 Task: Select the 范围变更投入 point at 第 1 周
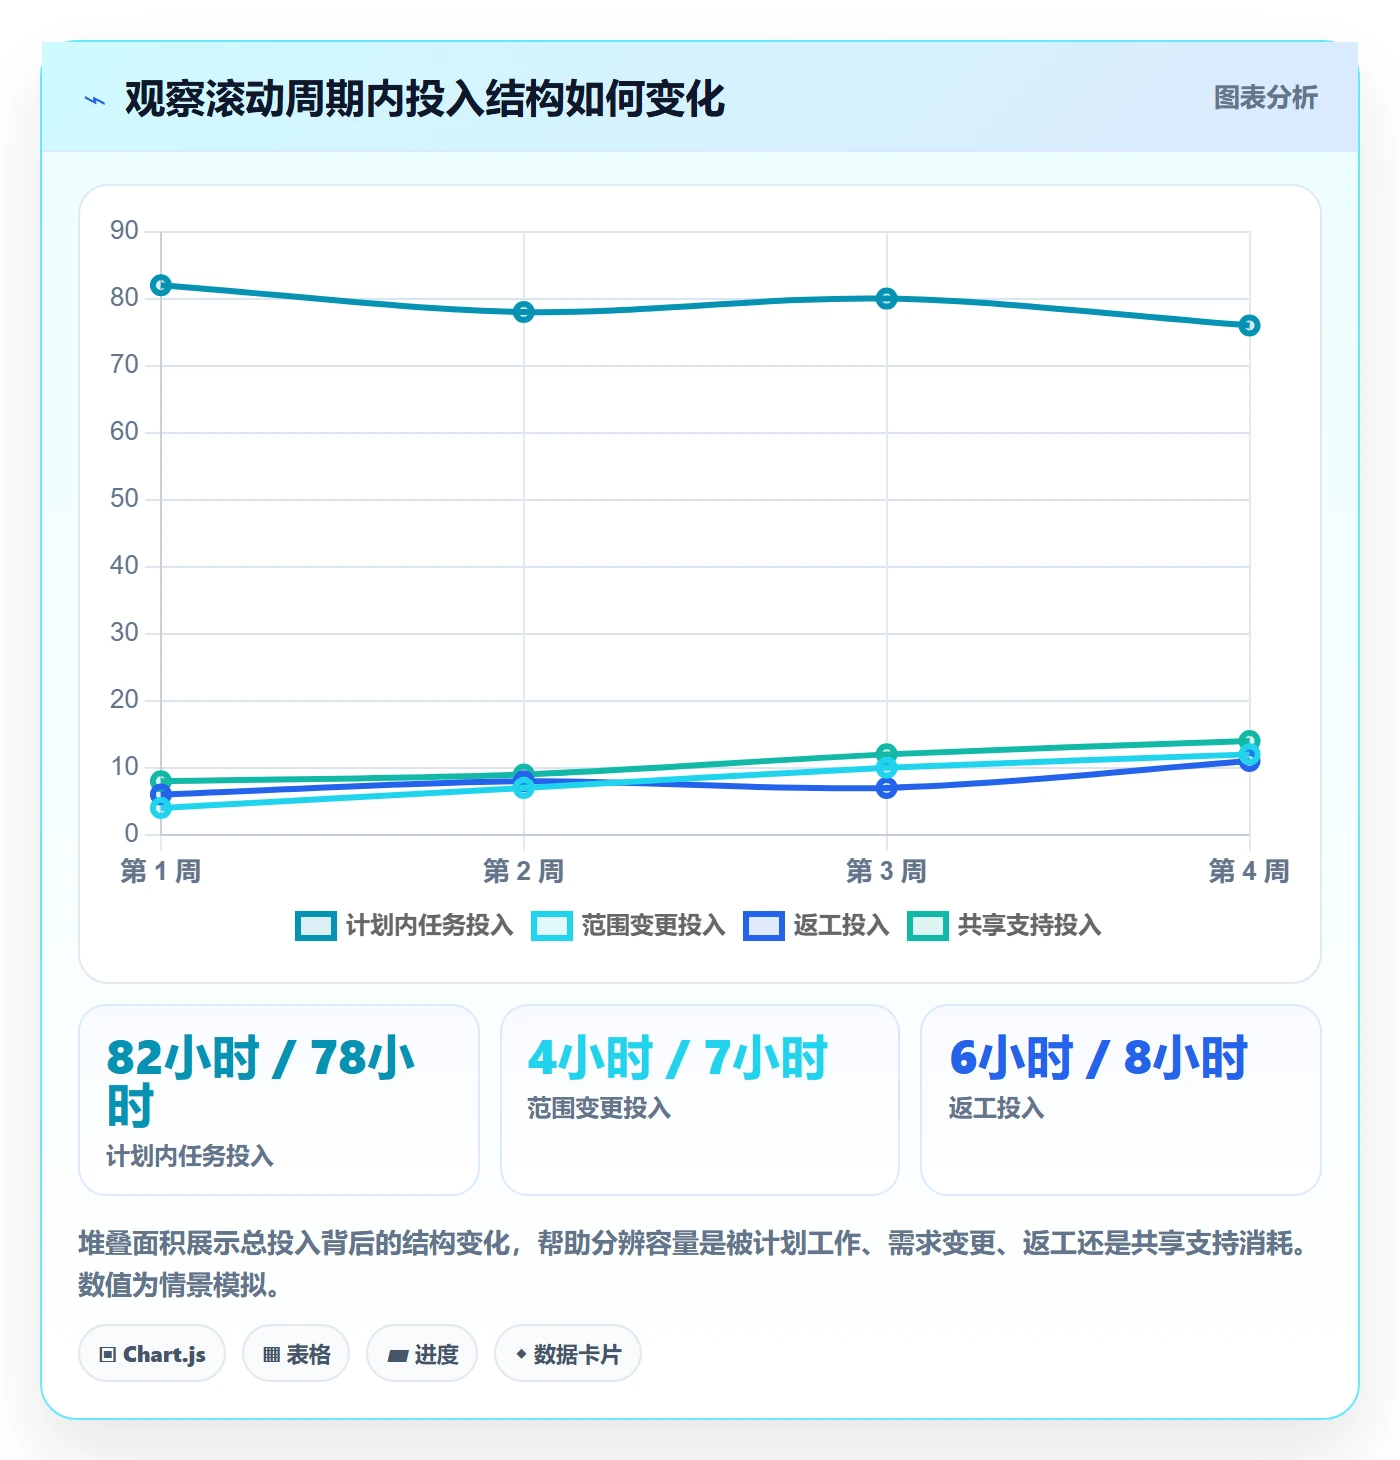[161, 808]
